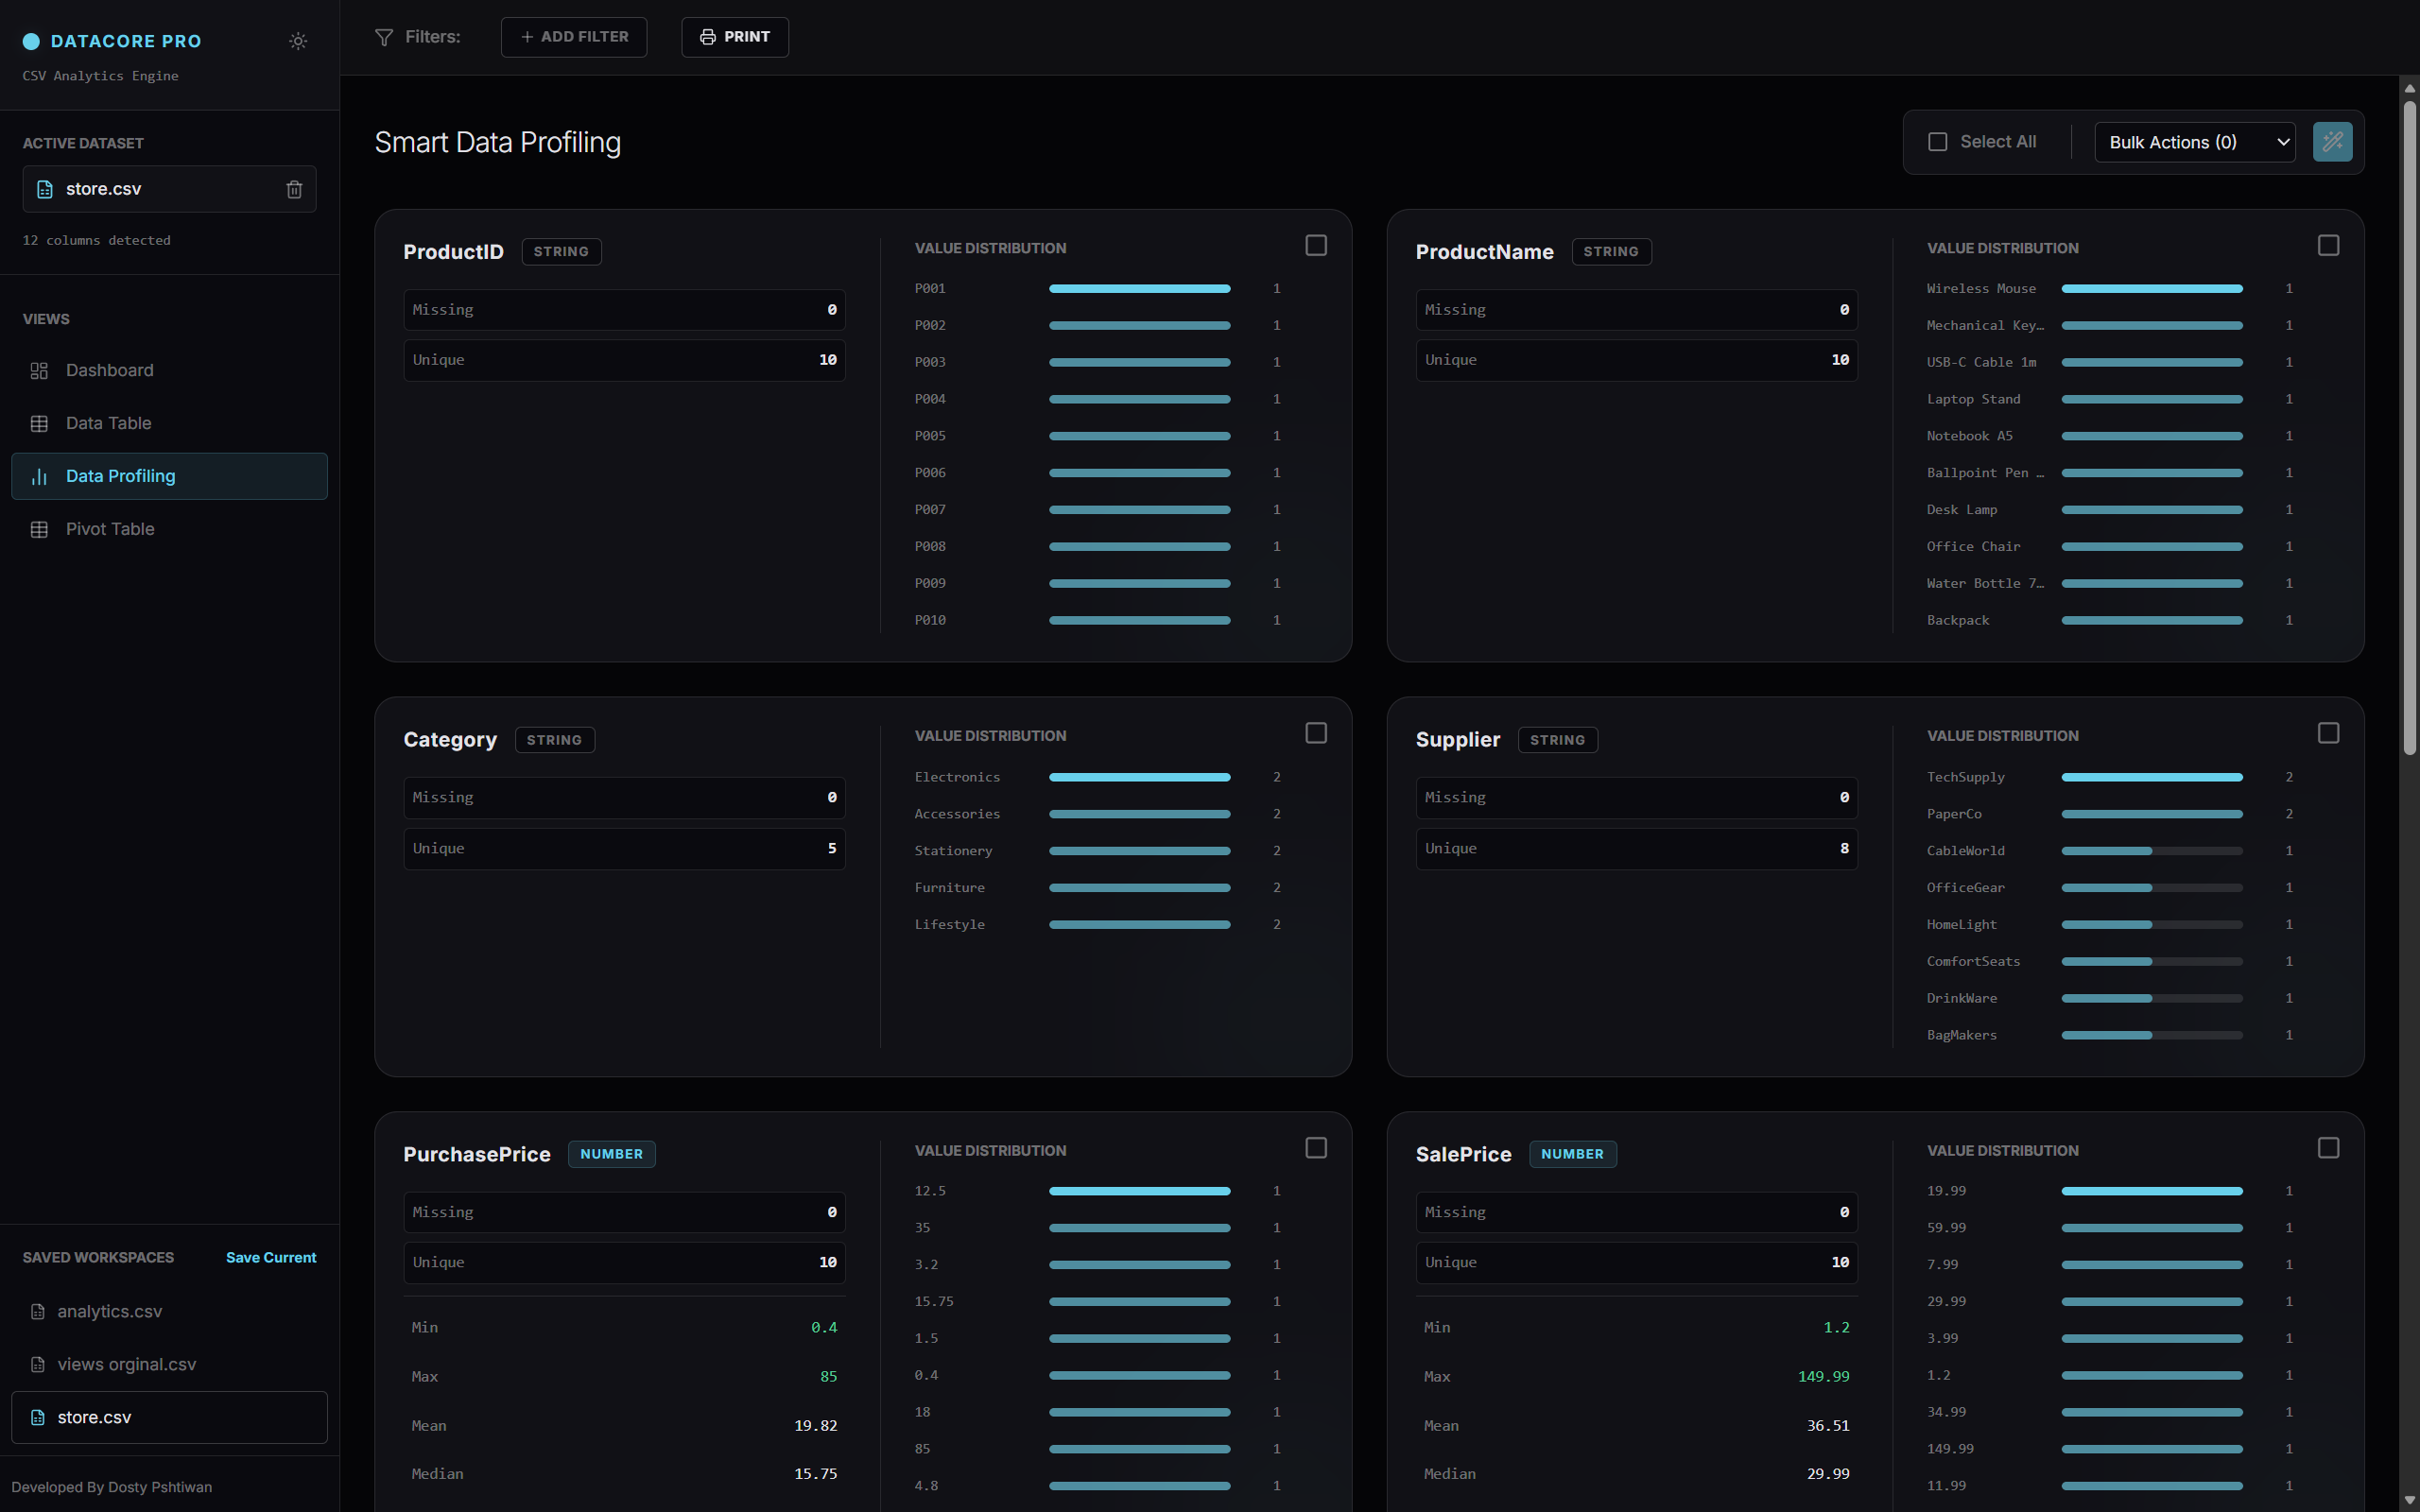Click the Smart Data Profiling heading
This screenshot has width=2420, height=1512.
click(497, 143)
